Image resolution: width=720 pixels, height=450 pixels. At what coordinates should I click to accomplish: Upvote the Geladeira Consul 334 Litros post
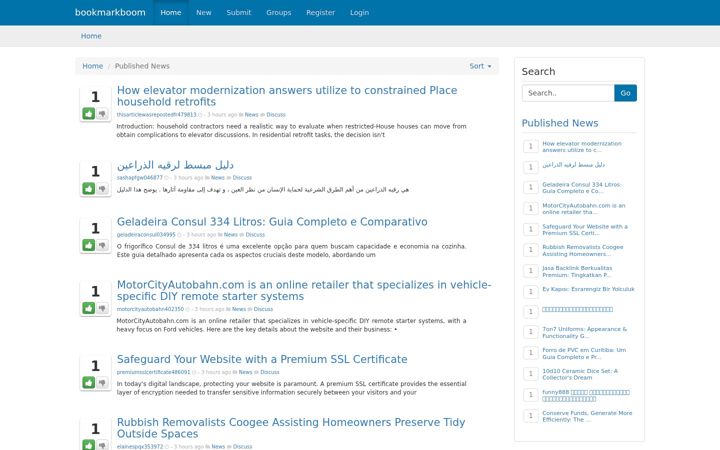(89, 245)
